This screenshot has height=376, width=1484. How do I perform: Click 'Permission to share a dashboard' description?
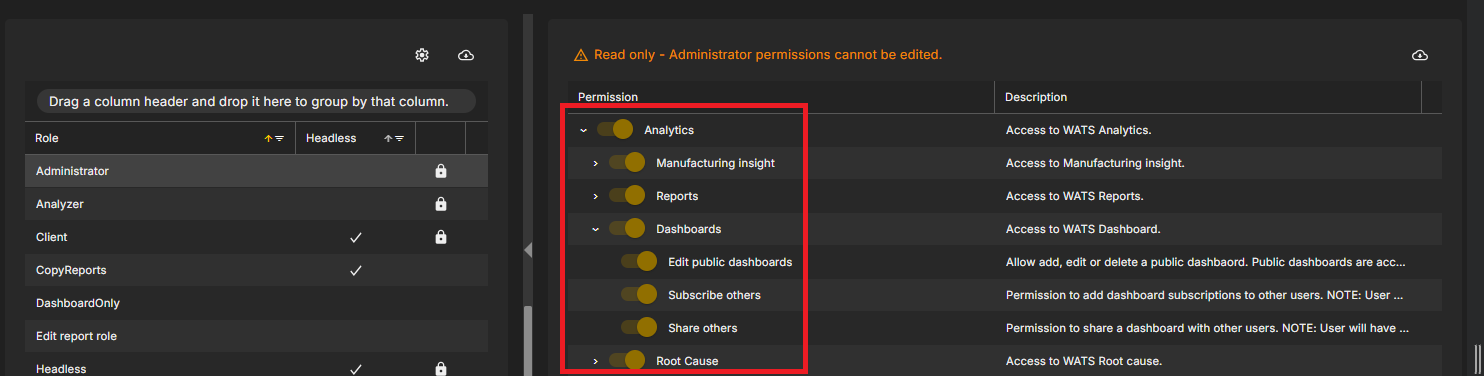pos(1207,328)
